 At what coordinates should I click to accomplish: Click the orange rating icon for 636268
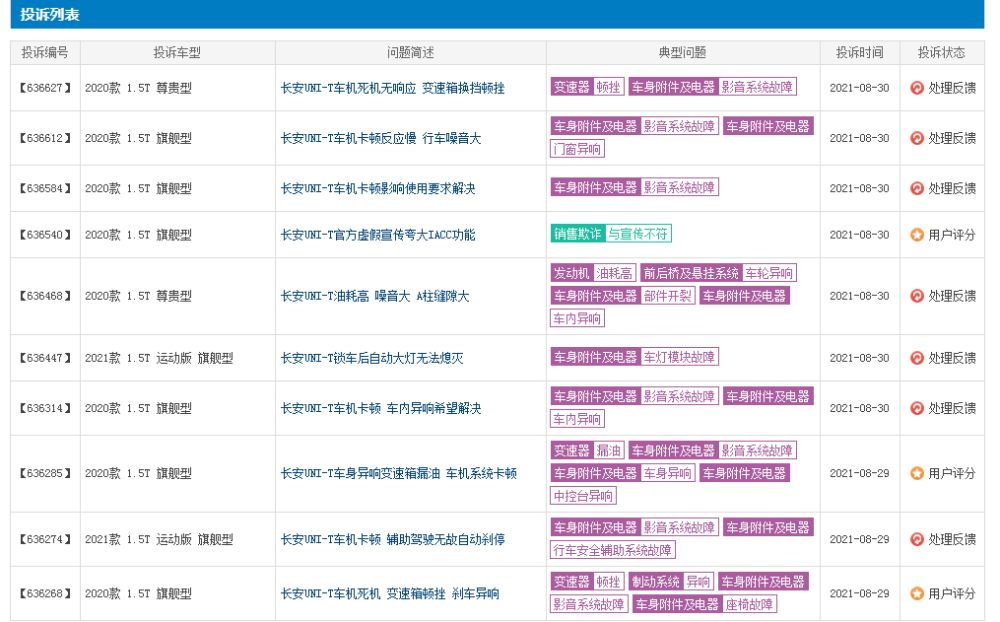click(x=916, y=593)
